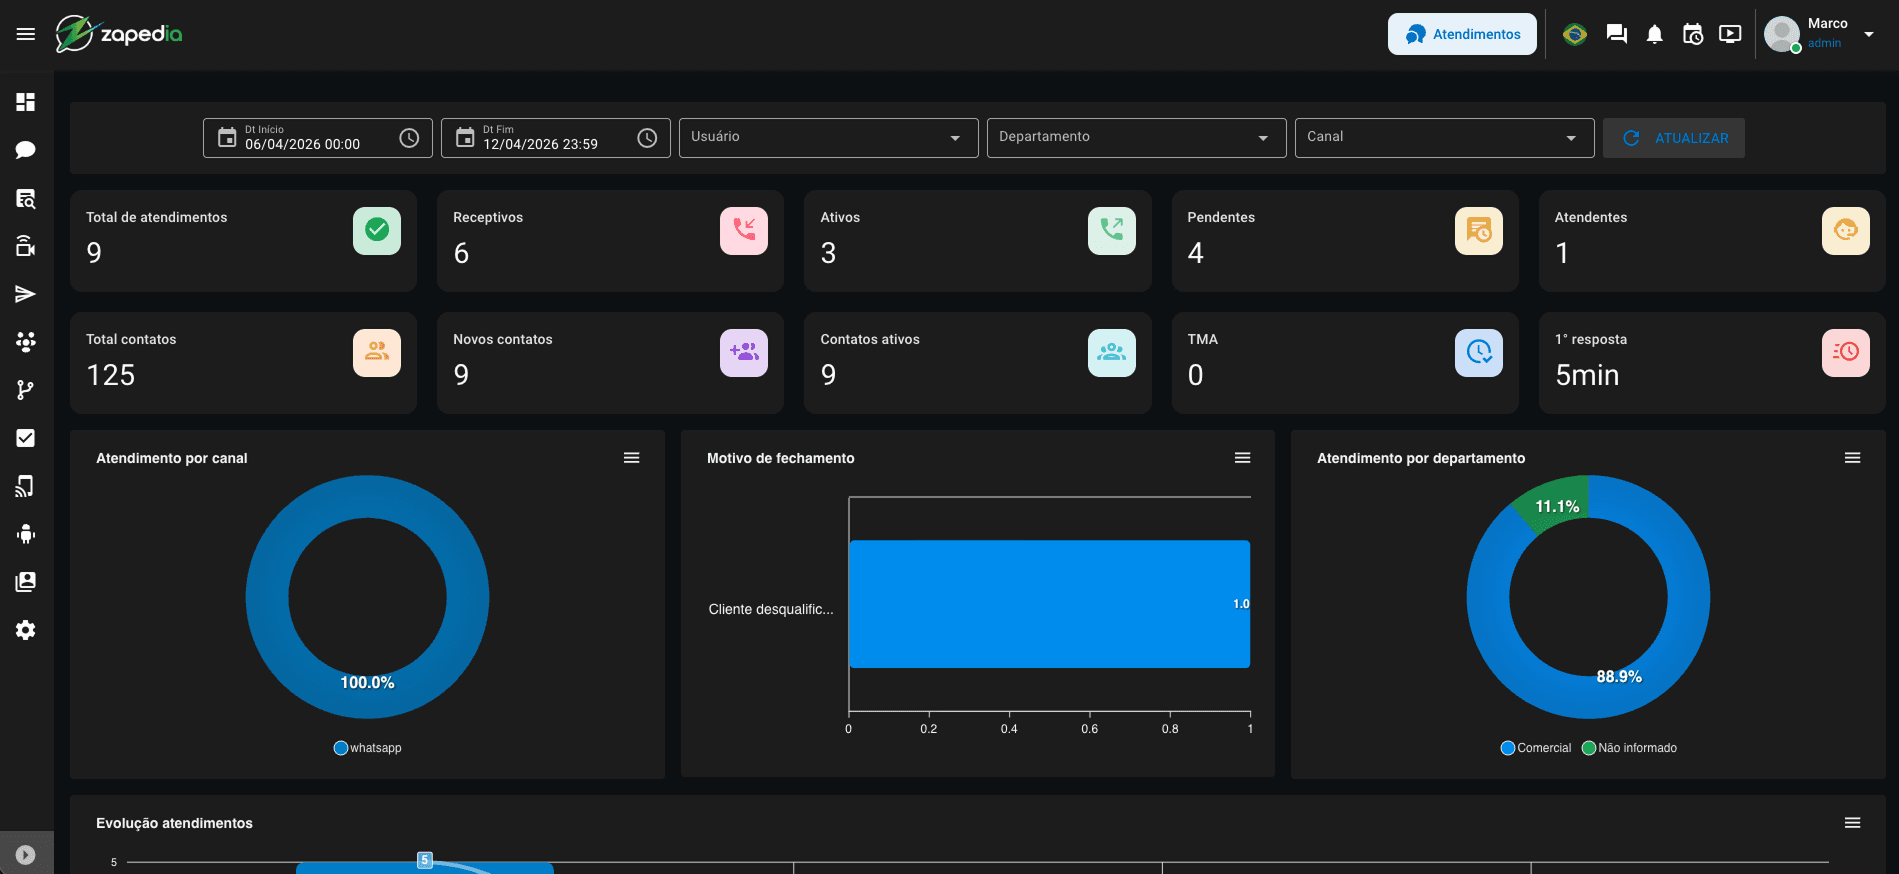1899x874 pixels.
Task: Click the Cliente desqualific... blue bar
Action: pos(1049,604)
